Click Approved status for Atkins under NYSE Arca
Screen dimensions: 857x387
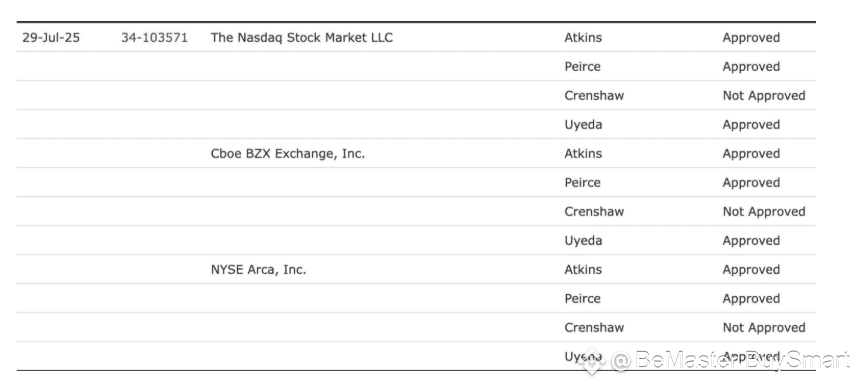point(751,270)
